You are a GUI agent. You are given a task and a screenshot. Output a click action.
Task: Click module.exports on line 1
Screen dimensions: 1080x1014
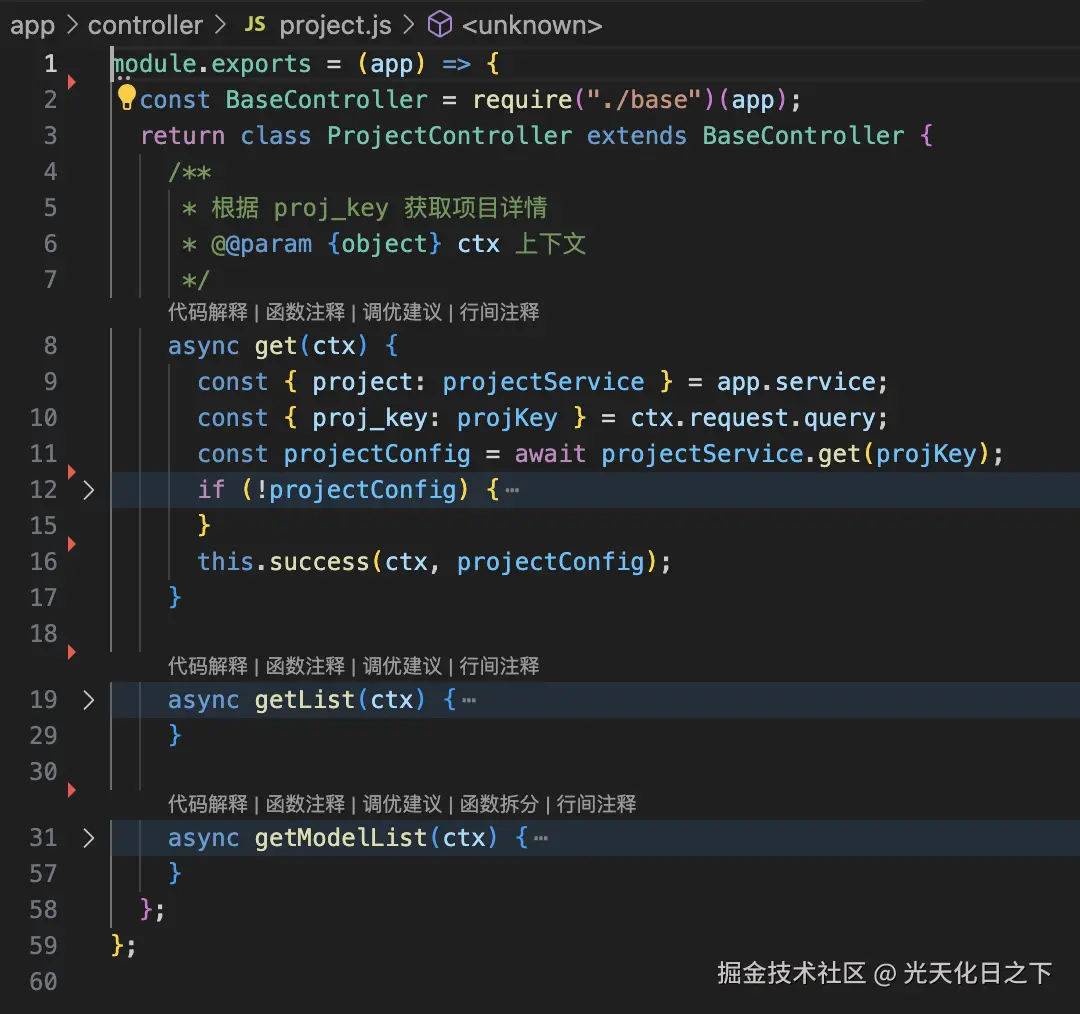[211, 63]
